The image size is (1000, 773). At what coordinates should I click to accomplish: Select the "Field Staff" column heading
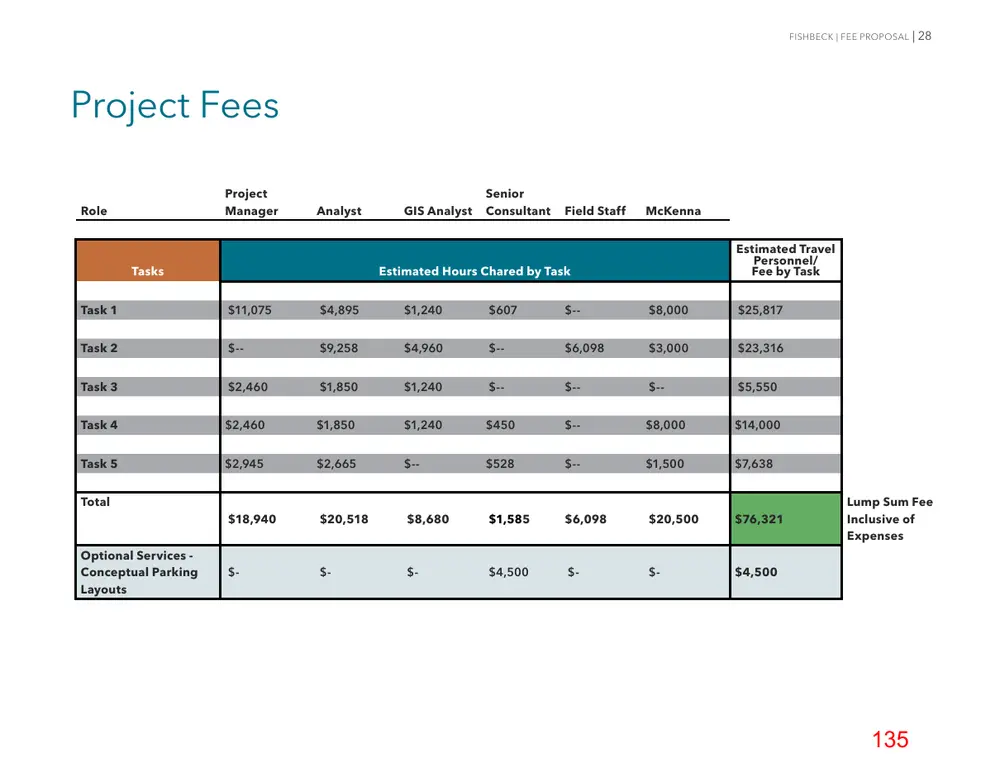pyautogui.click(x=595, y=211)
